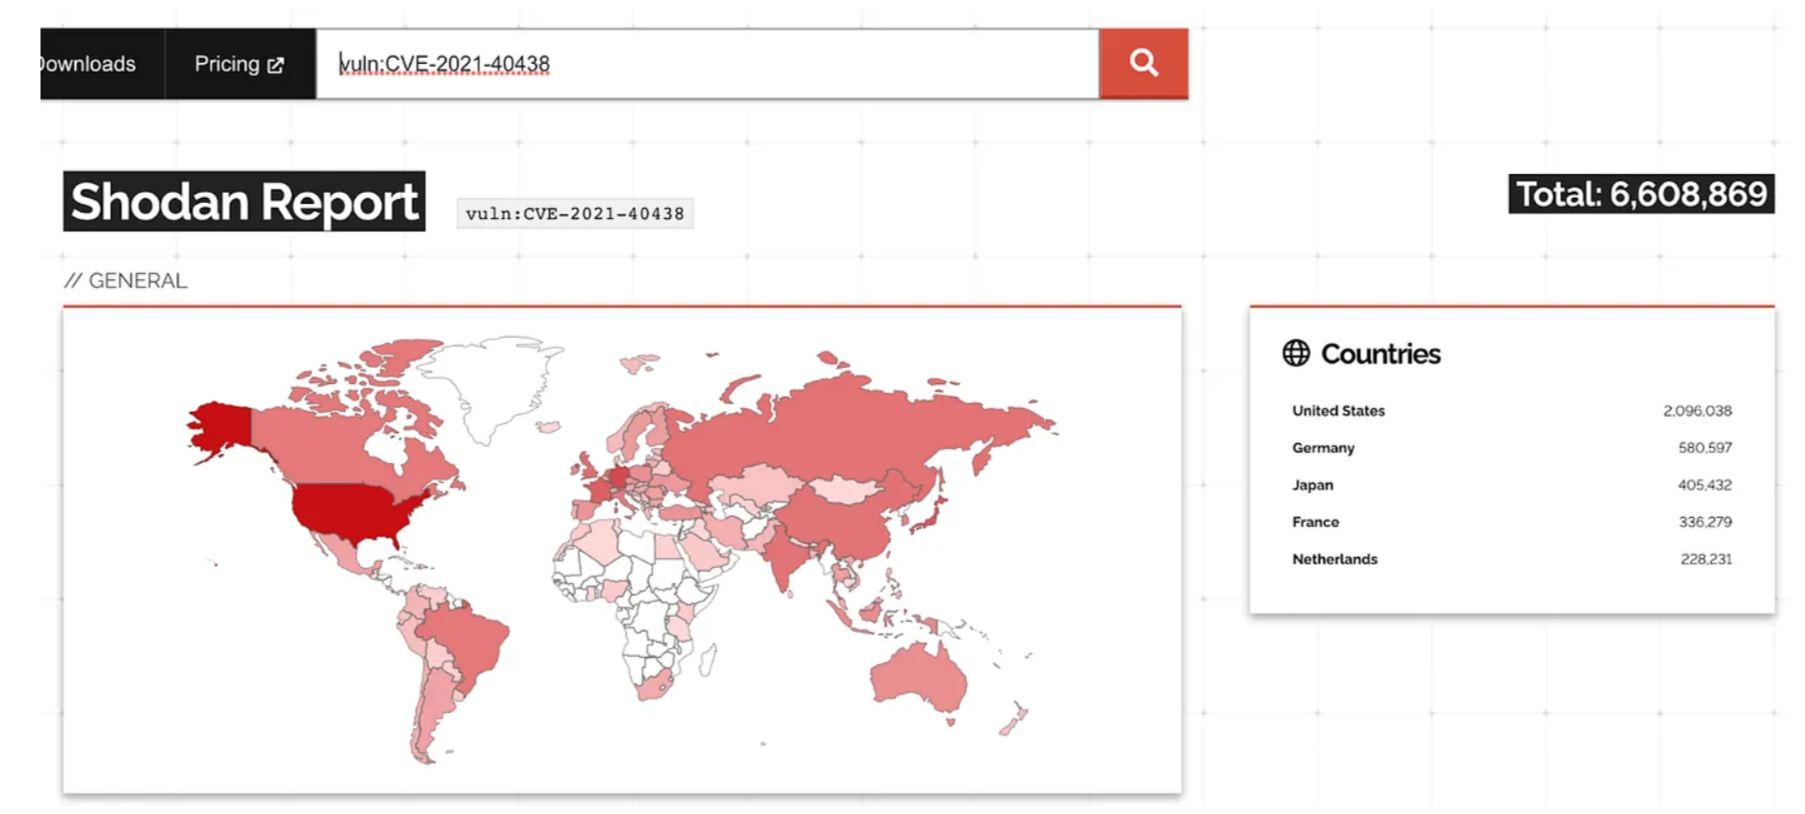
Task: Click the 2,096,038 count value
Action: coord(1697,411)
